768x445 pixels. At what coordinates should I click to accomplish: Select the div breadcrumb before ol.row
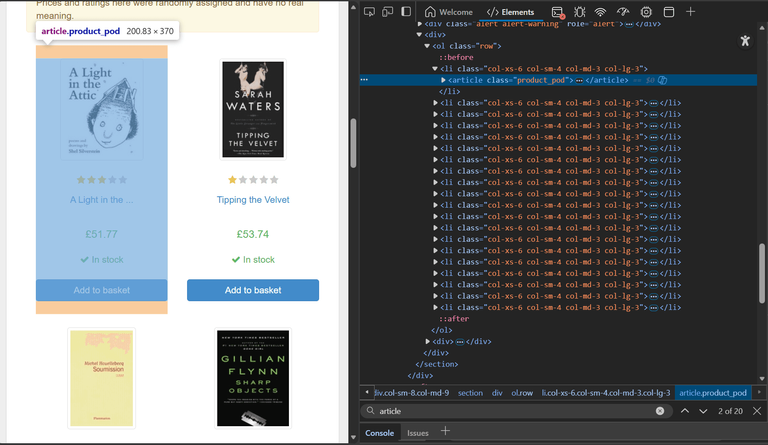497,393
